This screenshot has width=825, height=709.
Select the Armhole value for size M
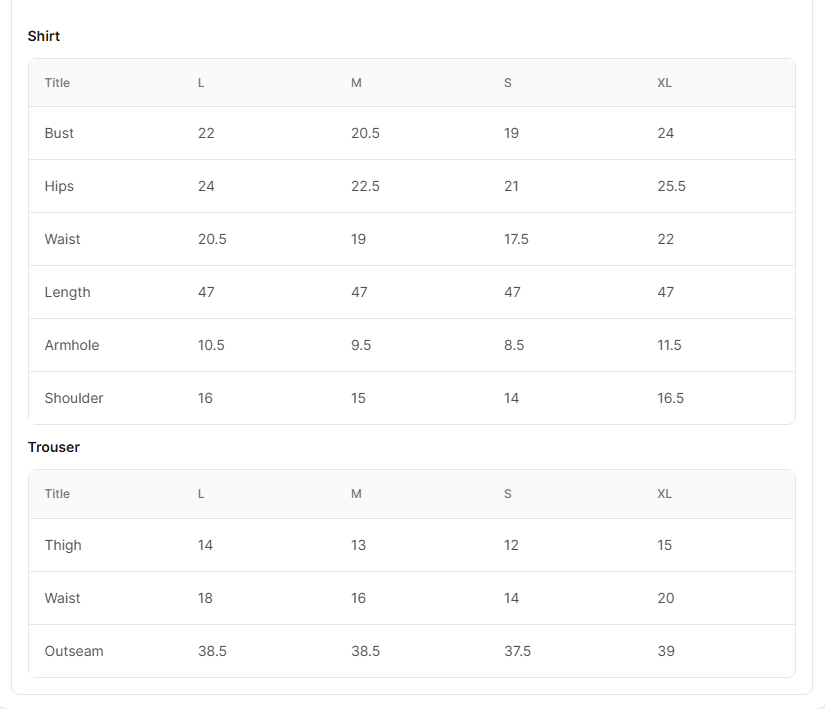(x=361, y=345)
